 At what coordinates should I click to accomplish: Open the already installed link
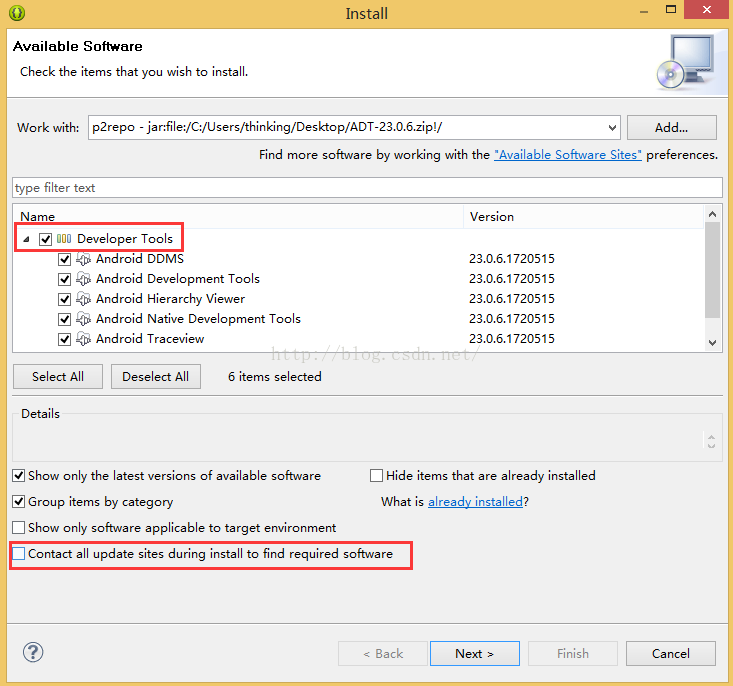[475, 502]
